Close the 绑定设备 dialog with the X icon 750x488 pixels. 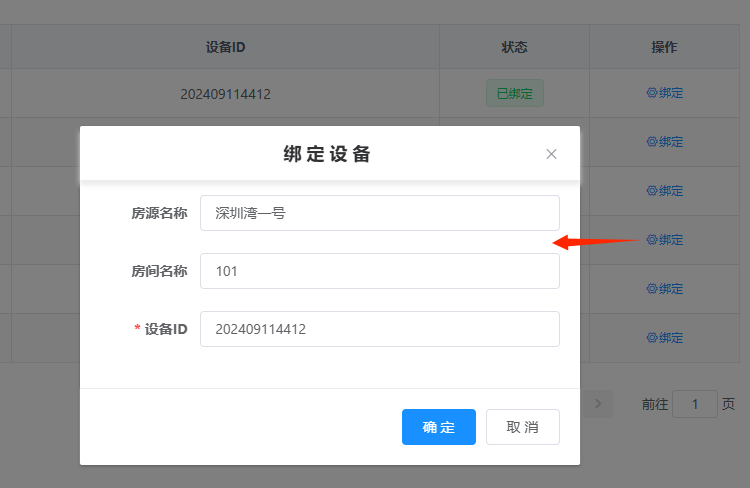click(x=551, y=154)
